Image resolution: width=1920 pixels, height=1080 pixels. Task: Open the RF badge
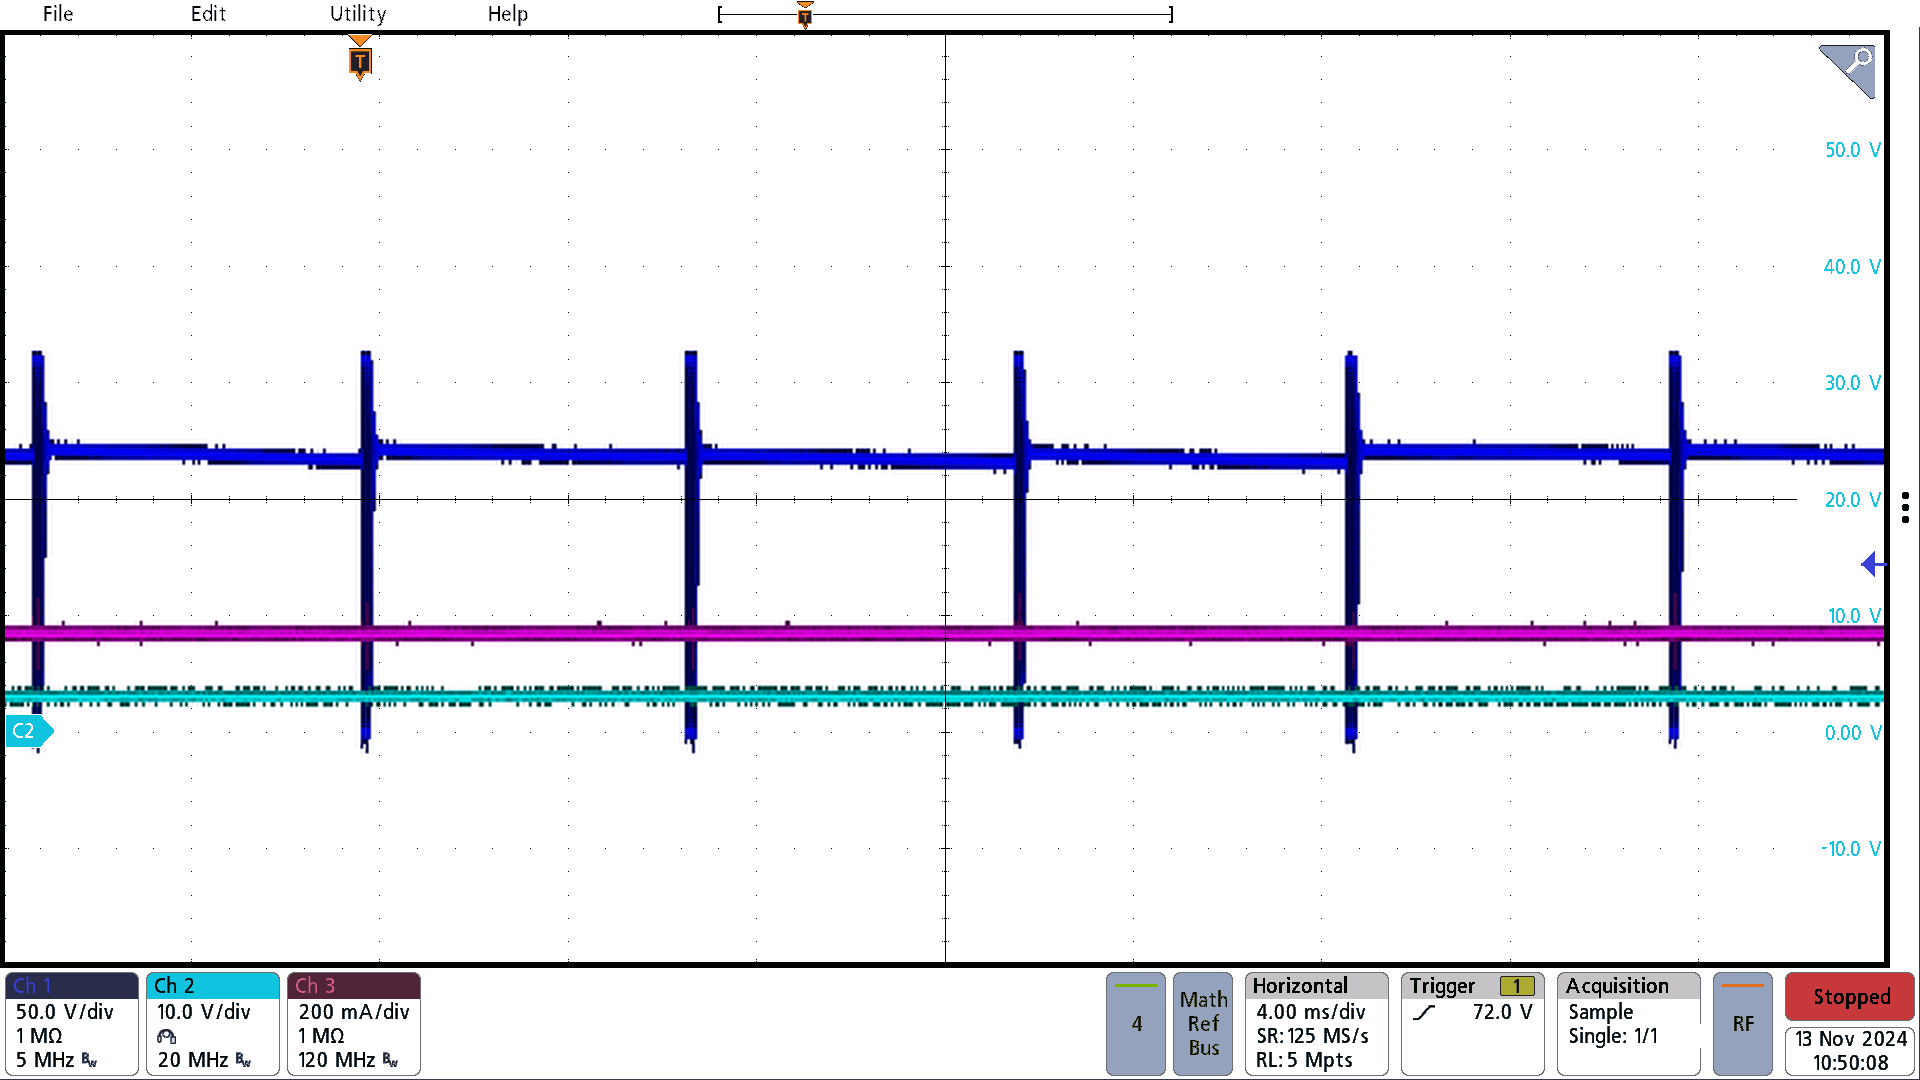click(x=1743, y=1023)
